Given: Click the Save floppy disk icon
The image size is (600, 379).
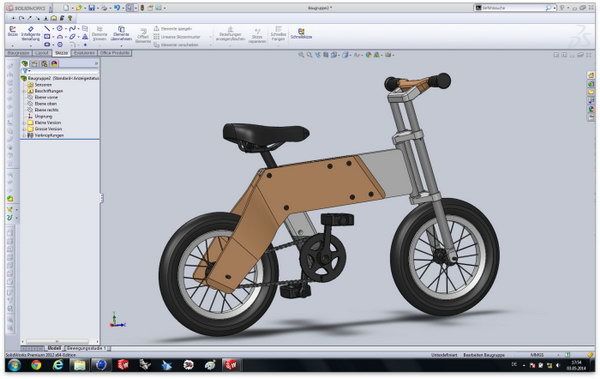Looking at the screenshot, I should click(x=91, y=8).
